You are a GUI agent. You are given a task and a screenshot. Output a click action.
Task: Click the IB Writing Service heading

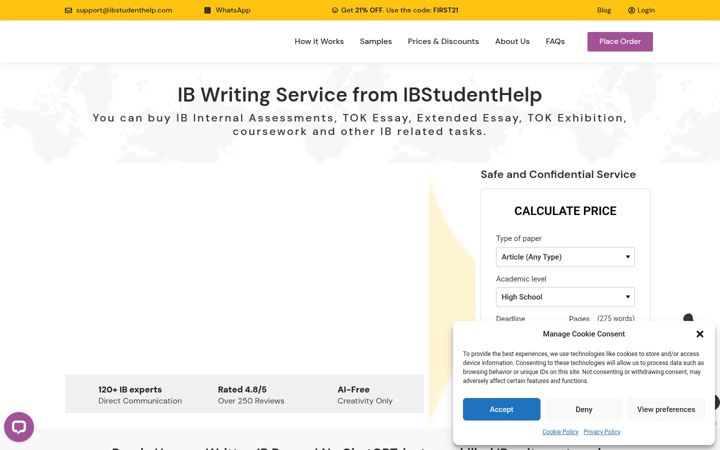point(360,95)
